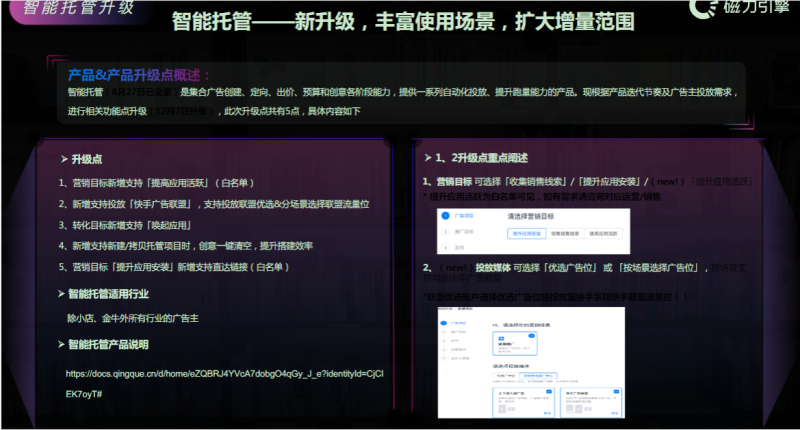Click the 升级点 section arrow heading
800x430 pixels.
pos(81,159)
